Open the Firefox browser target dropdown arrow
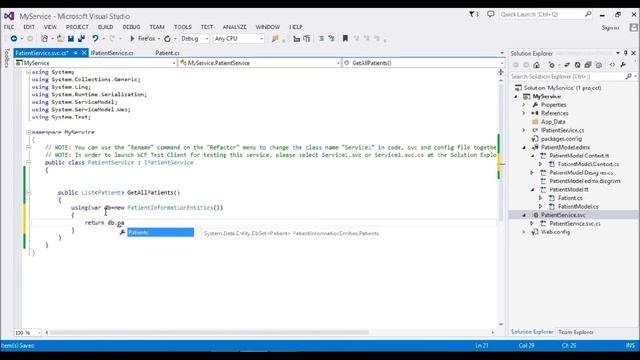Image resolution: width=640 pixels, height=360 pixels. coord(159,39)
